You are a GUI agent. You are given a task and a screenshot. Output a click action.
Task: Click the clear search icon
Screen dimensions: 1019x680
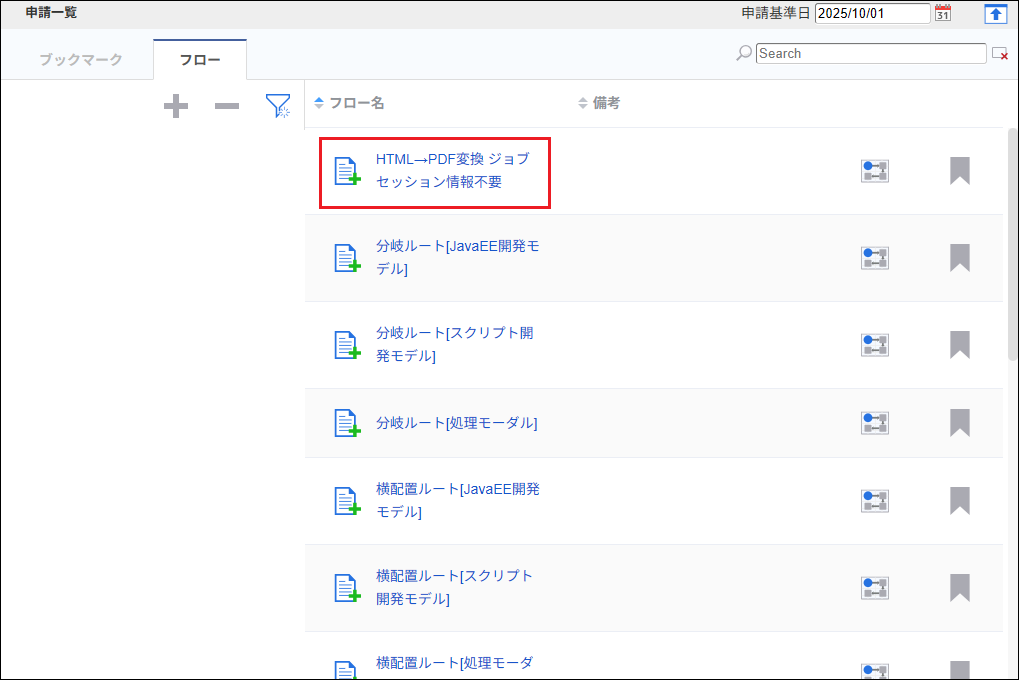pos(999,54)
